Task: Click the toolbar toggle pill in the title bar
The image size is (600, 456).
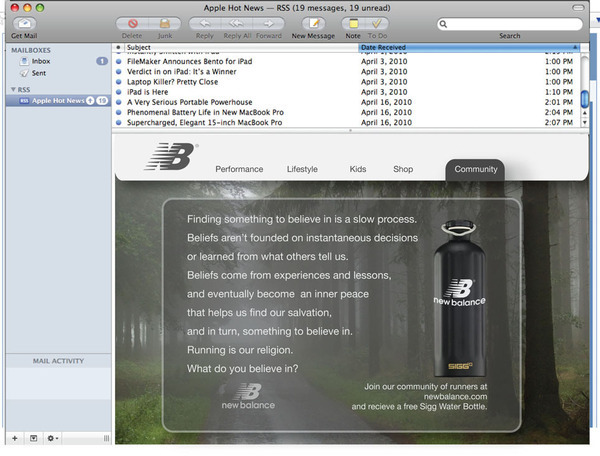Action: point(578,8)
